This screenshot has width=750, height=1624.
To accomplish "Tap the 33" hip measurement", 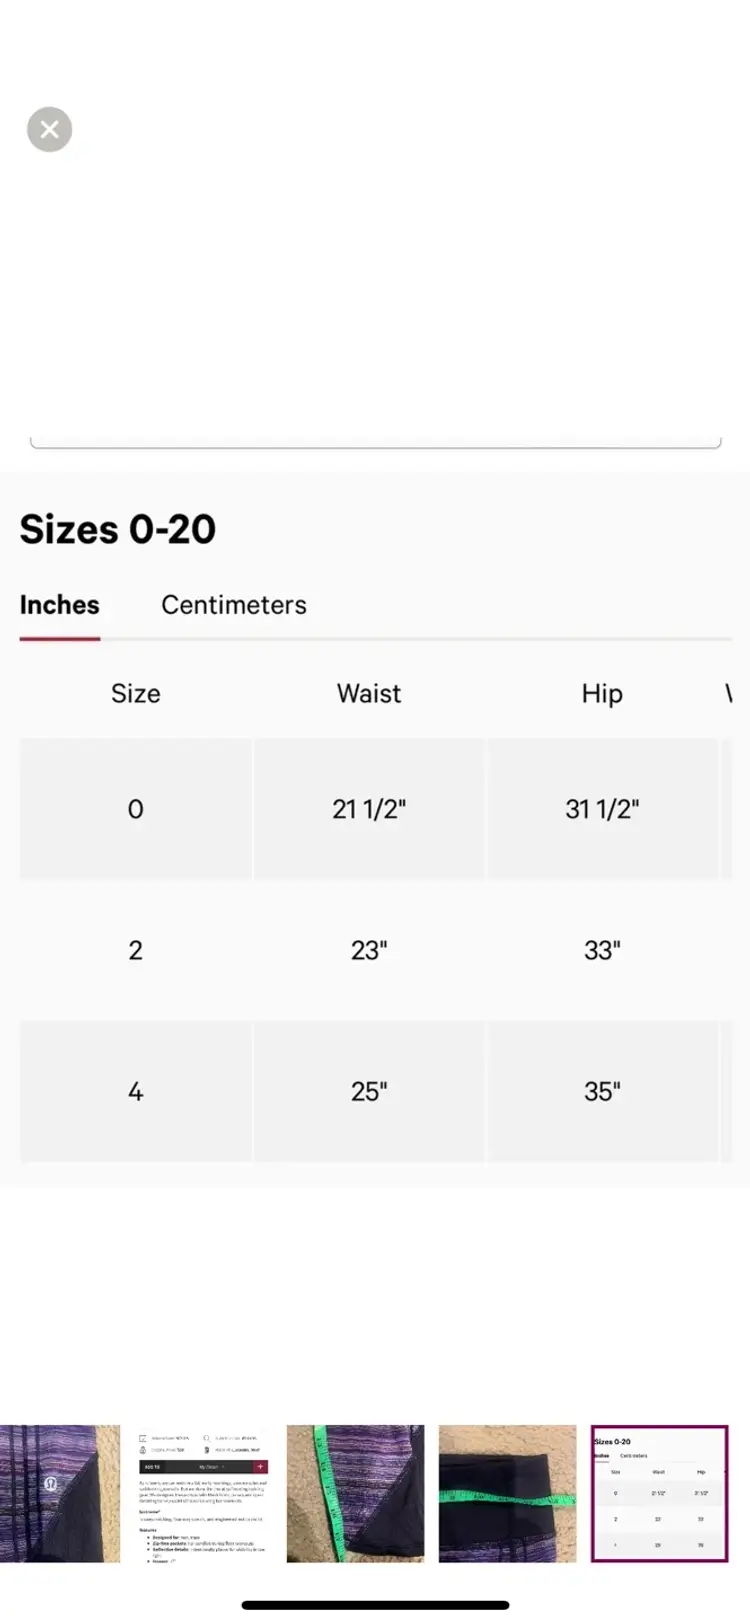I will (601, 950).
